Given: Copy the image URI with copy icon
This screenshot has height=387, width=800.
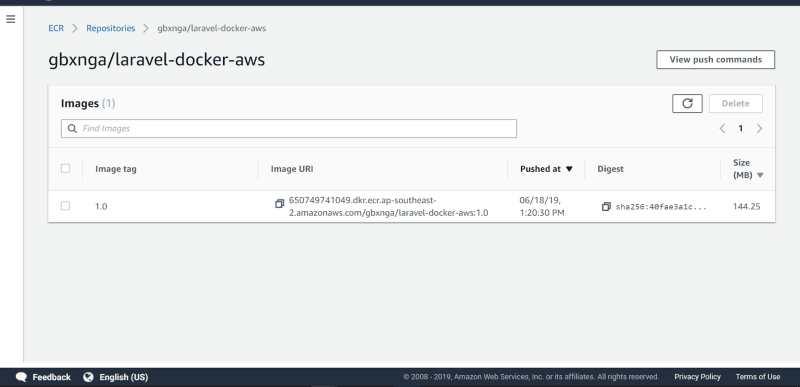Looking at the screenshot, I should coord(280,203).
